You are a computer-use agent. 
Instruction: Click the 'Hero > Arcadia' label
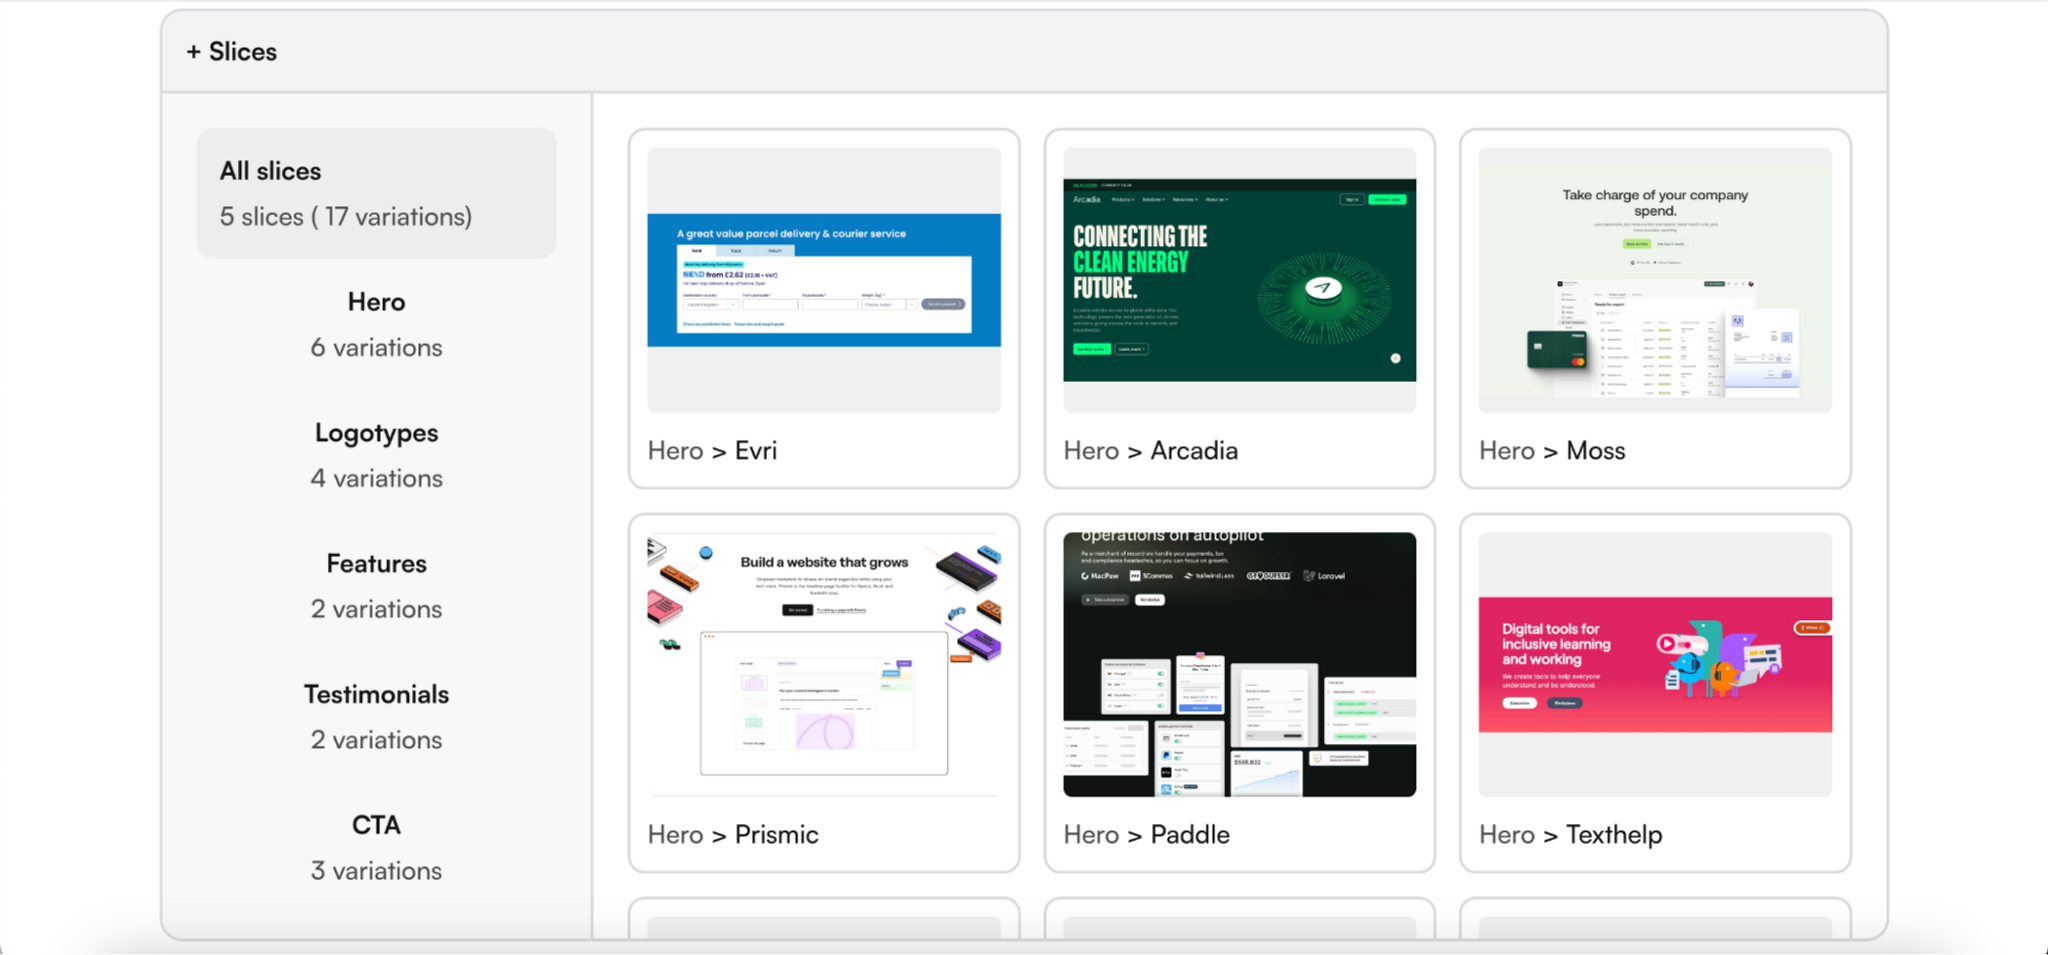pos(1150,451)
